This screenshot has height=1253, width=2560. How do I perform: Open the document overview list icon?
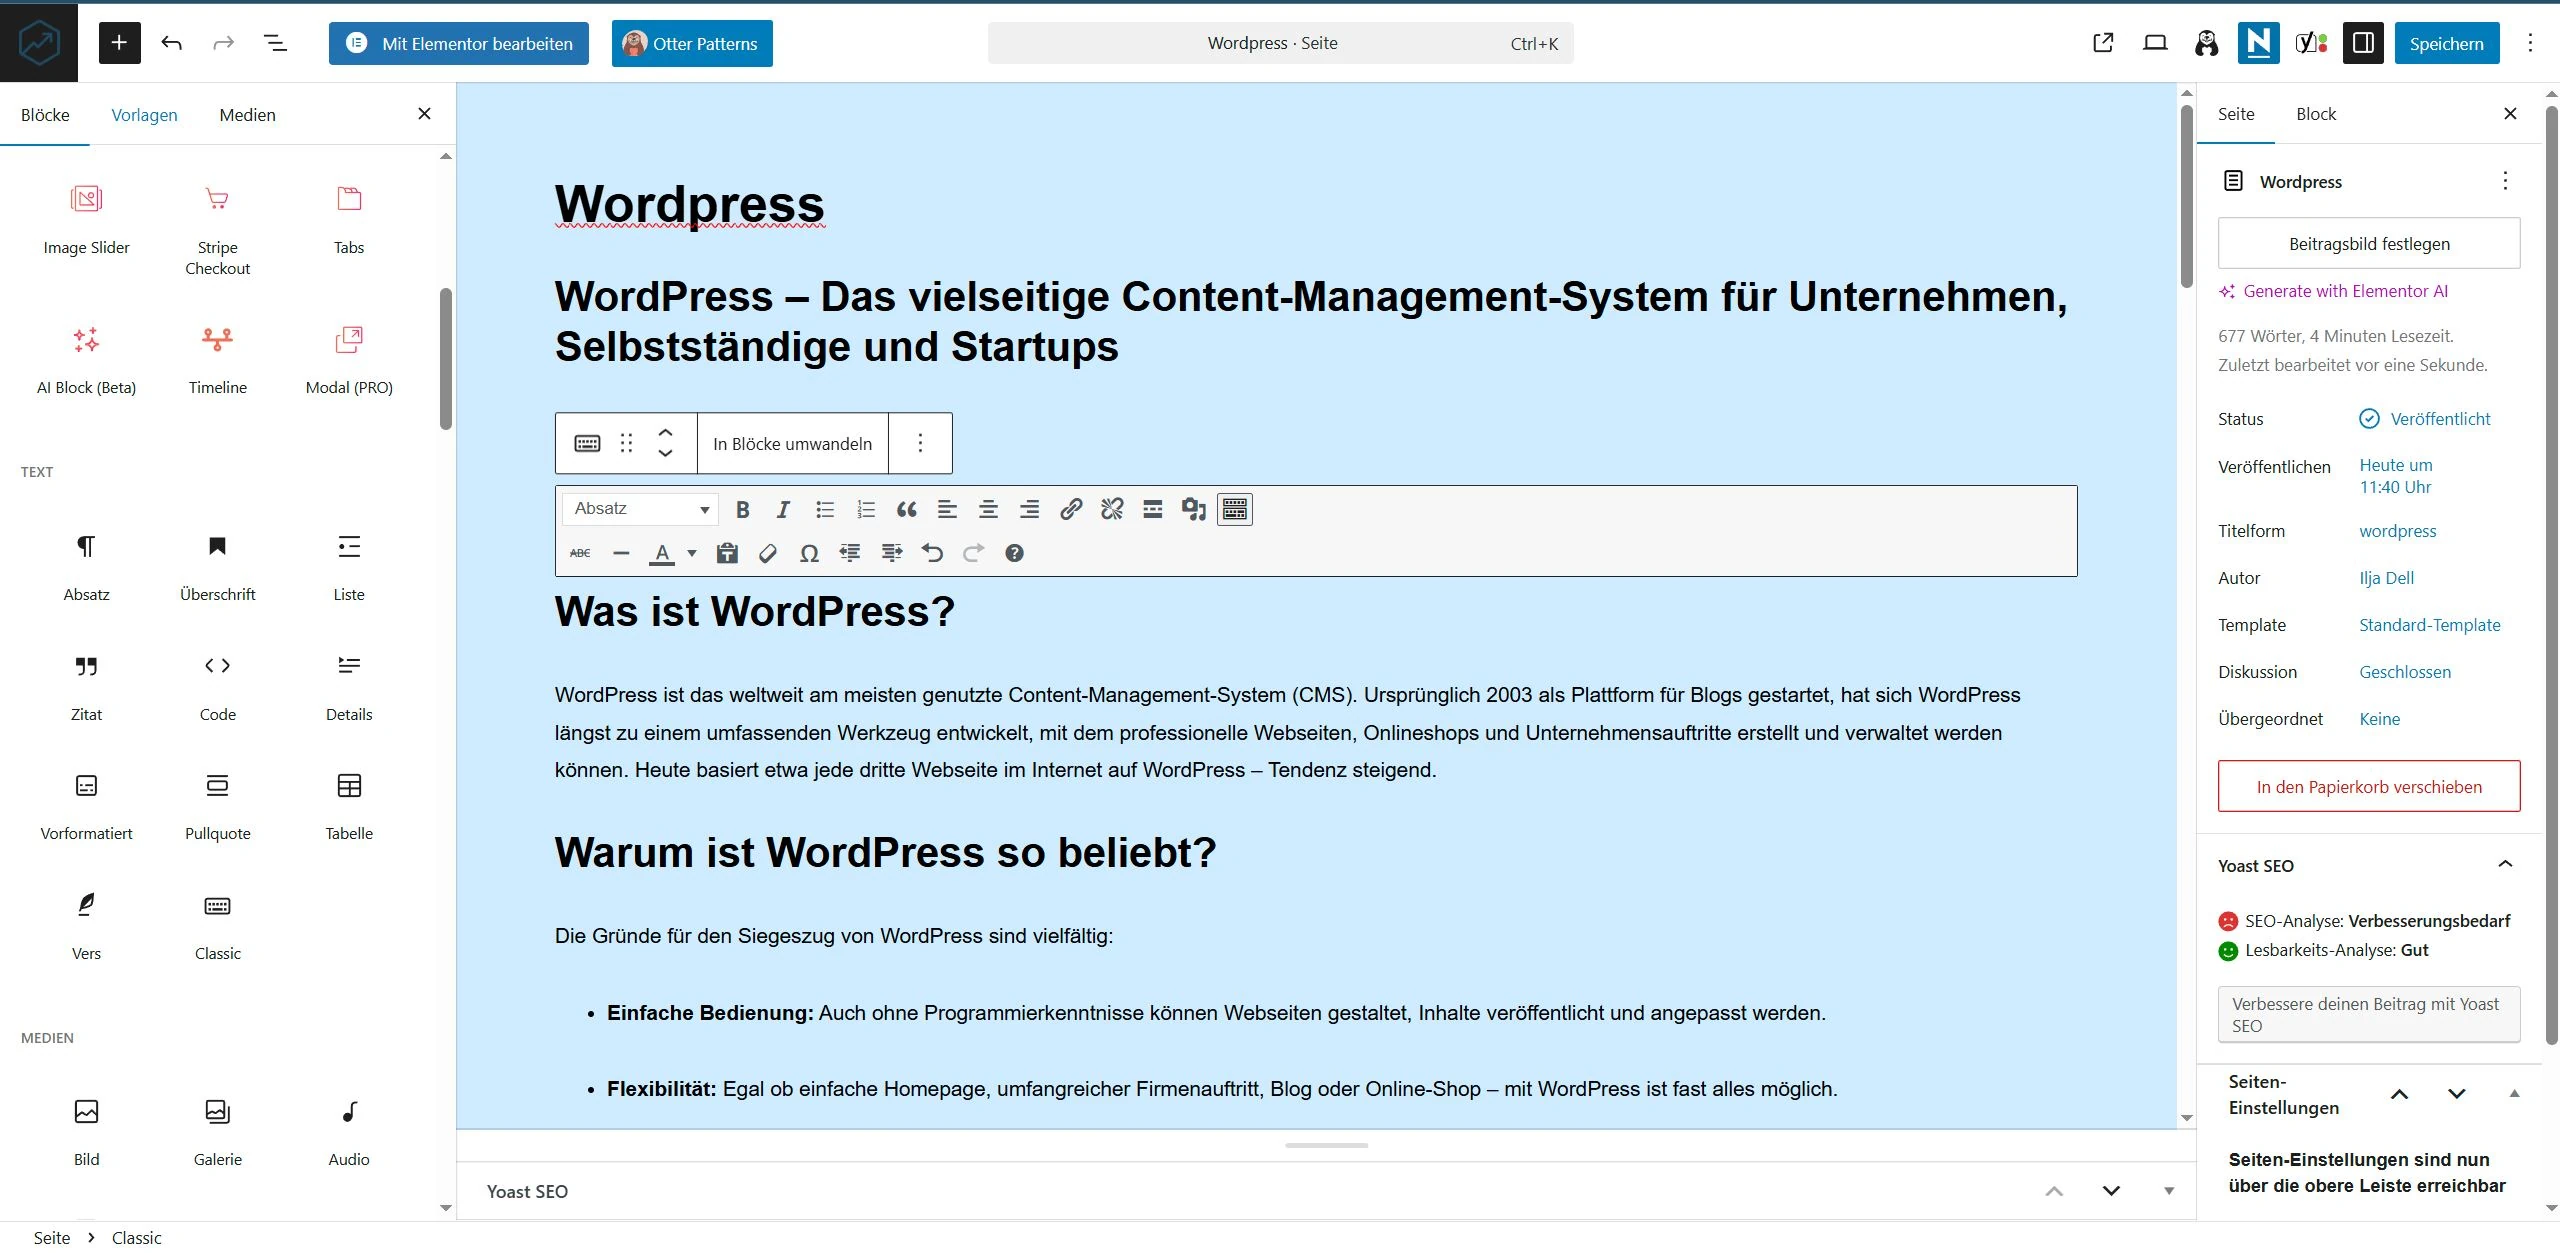pyautogui.click(x=275, y=43)
